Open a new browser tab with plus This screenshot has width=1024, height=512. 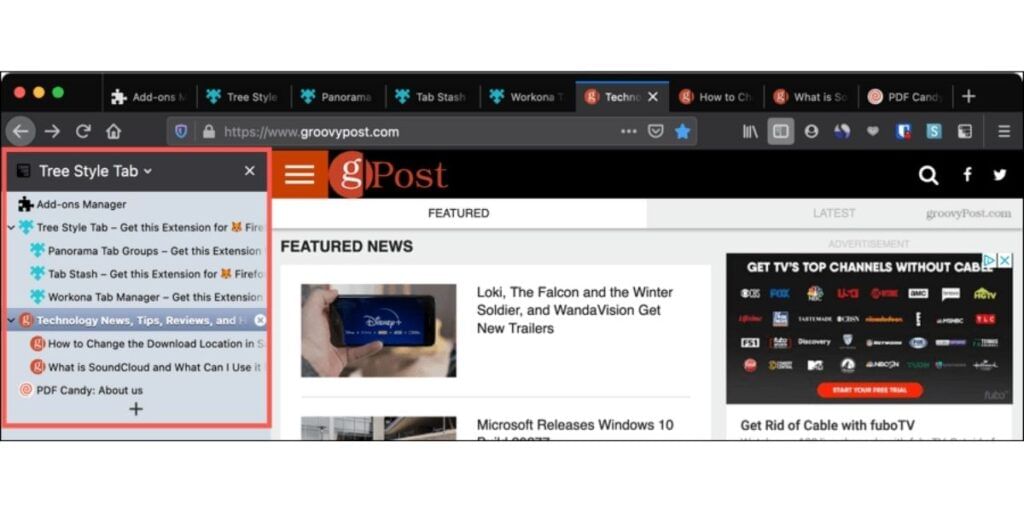pyautogui.click(x=968, y=97)
